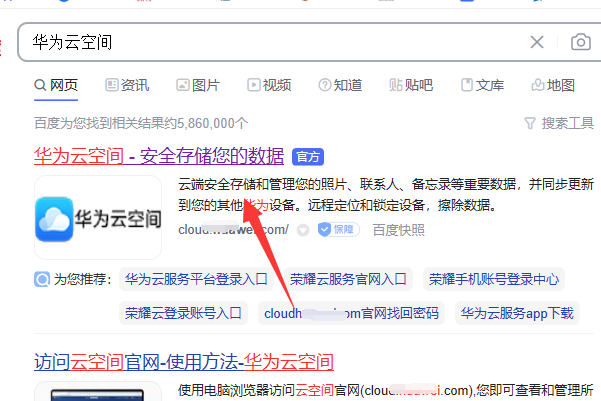Click the 官方 badge beside the first result
This screenshot has width=601, height=401.
coord(308,157)
